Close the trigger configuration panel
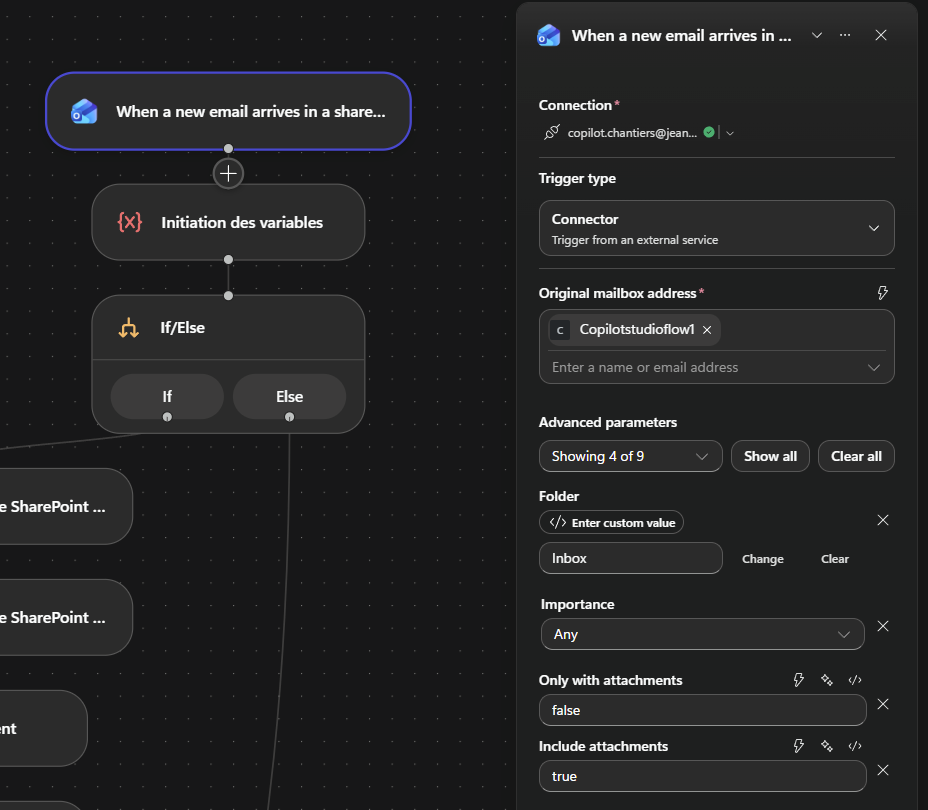The width and height of the screenshot is (928, 810). pos(881,36)
